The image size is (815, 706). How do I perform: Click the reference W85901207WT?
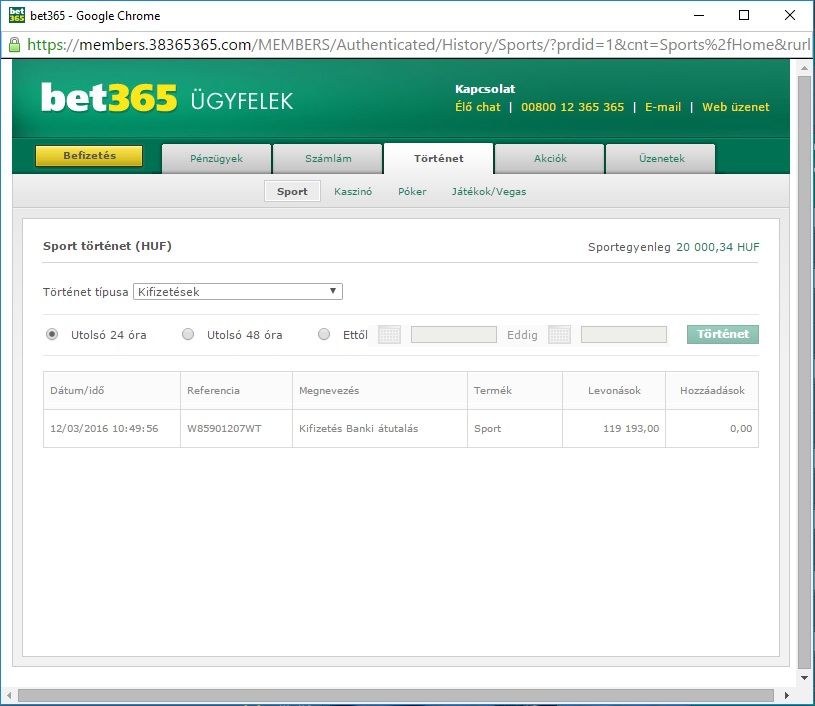(224, 428)
